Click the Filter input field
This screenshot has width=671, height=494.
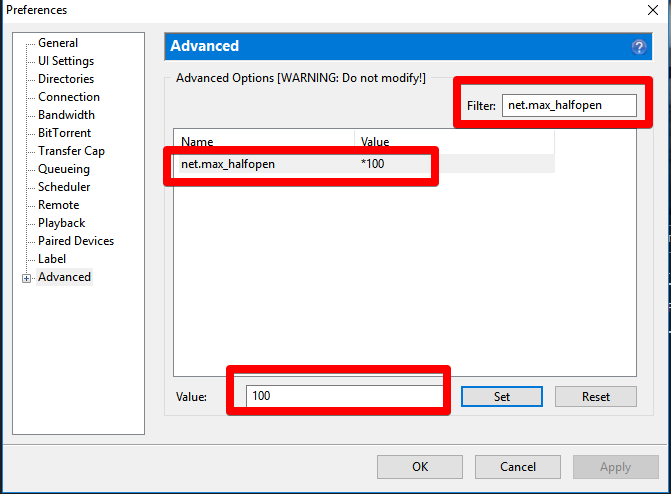(569, 105)
